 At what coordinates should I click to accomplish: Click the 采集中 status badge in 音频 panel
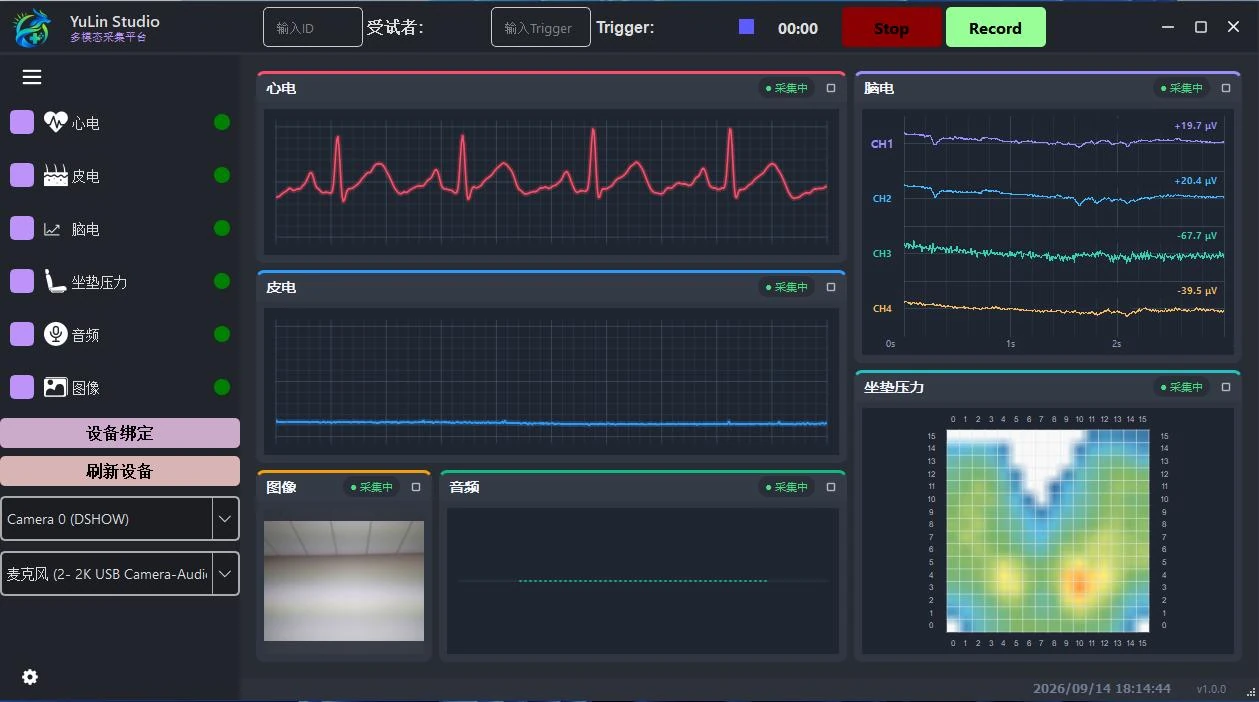(787, 487)
